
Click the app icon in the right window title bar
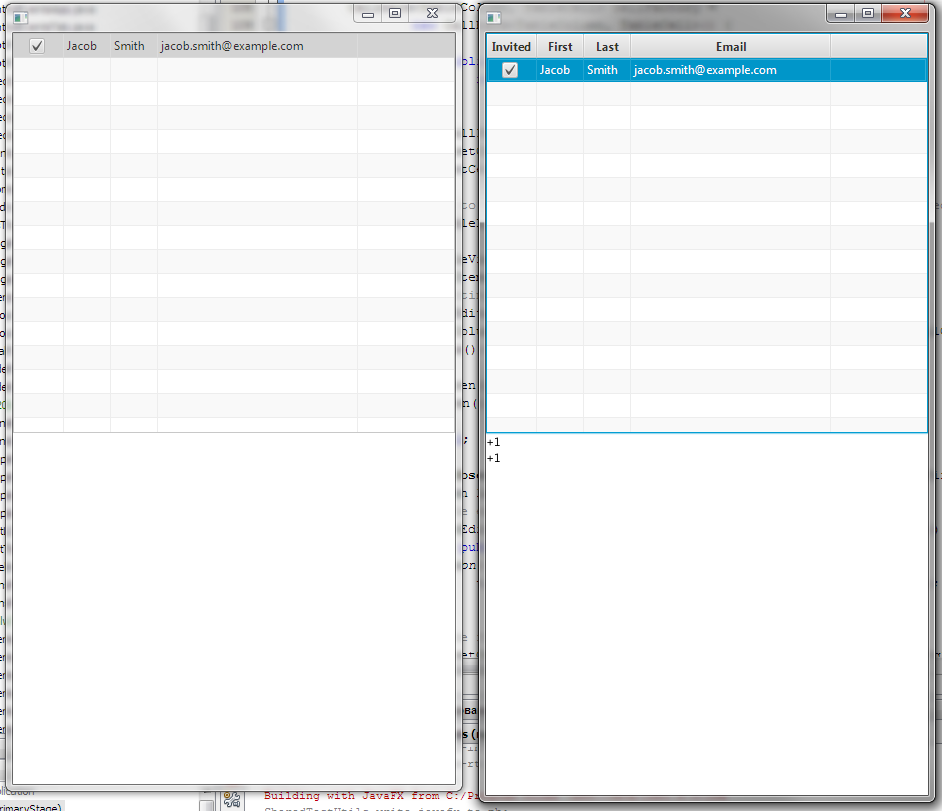[x=493, y=17]
